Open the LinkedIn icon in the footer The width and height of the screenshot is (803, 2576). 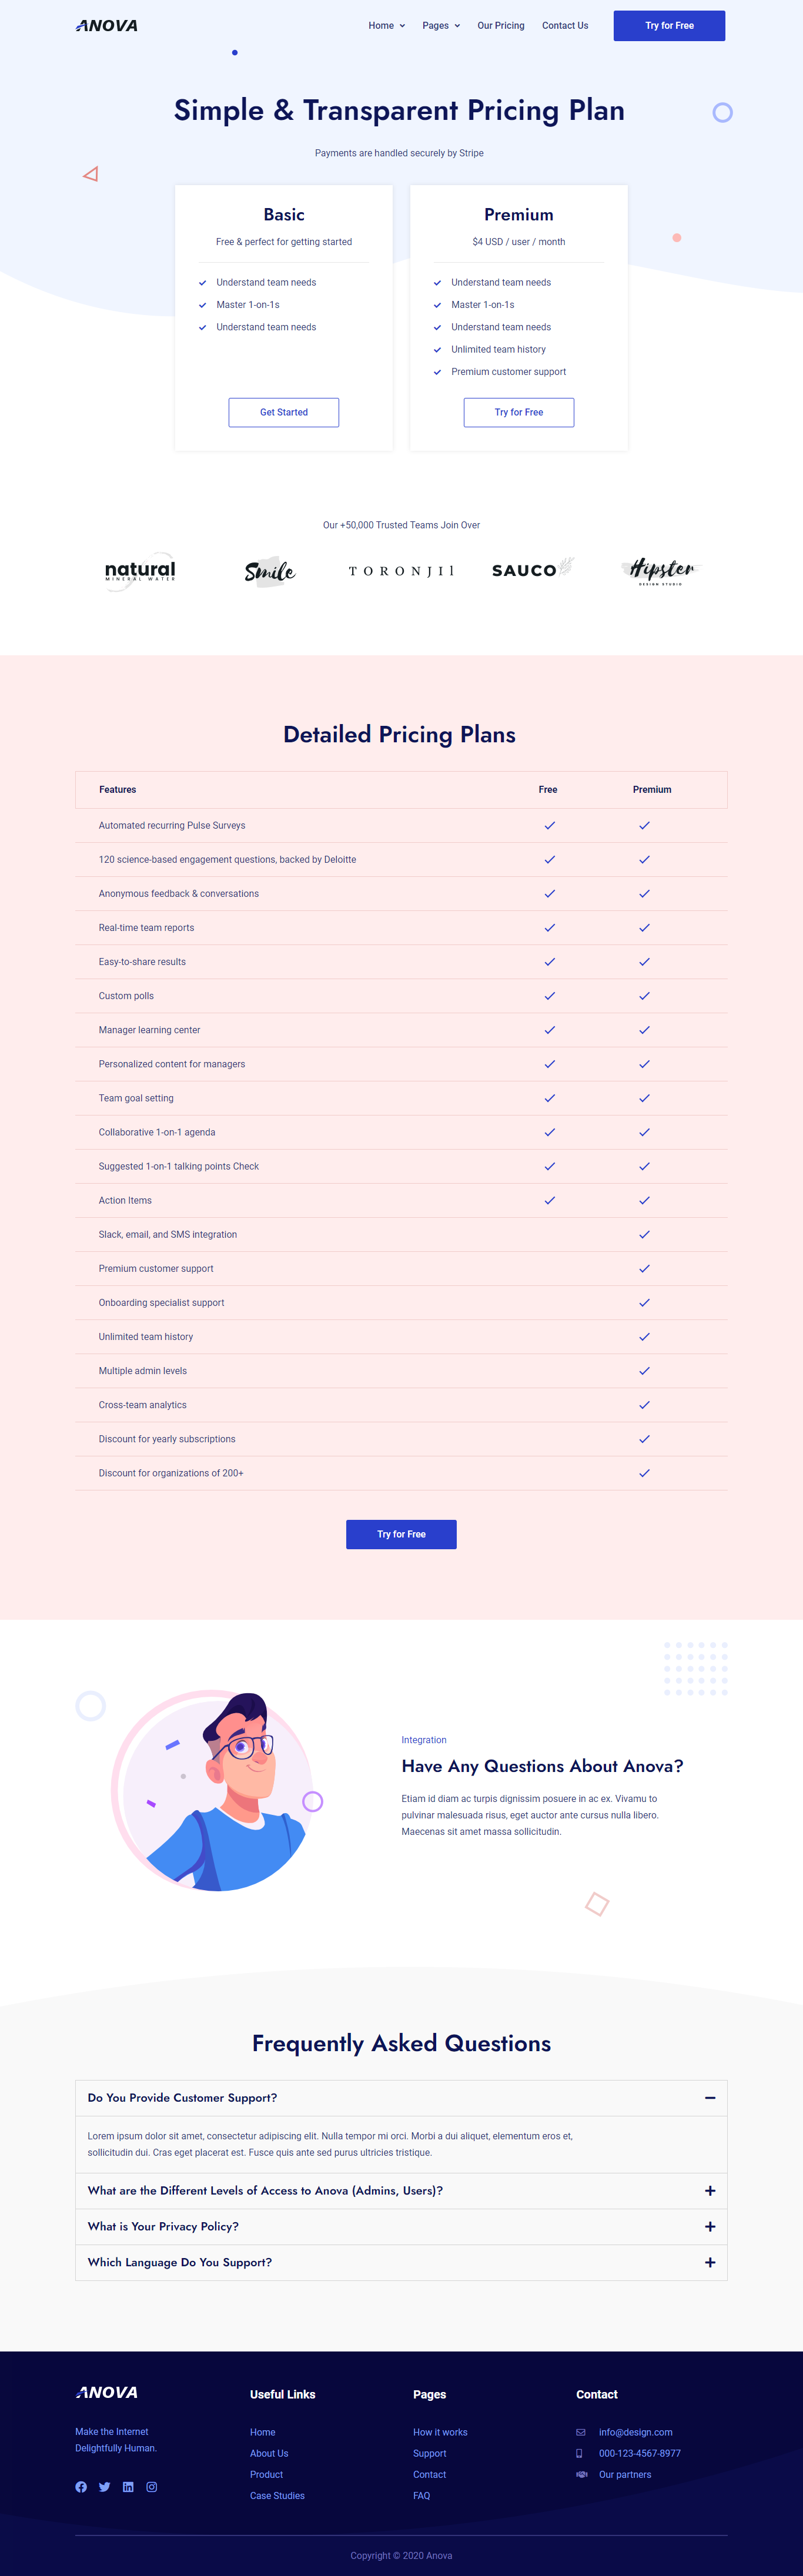pyautogui.click(x=128, y=2487)
